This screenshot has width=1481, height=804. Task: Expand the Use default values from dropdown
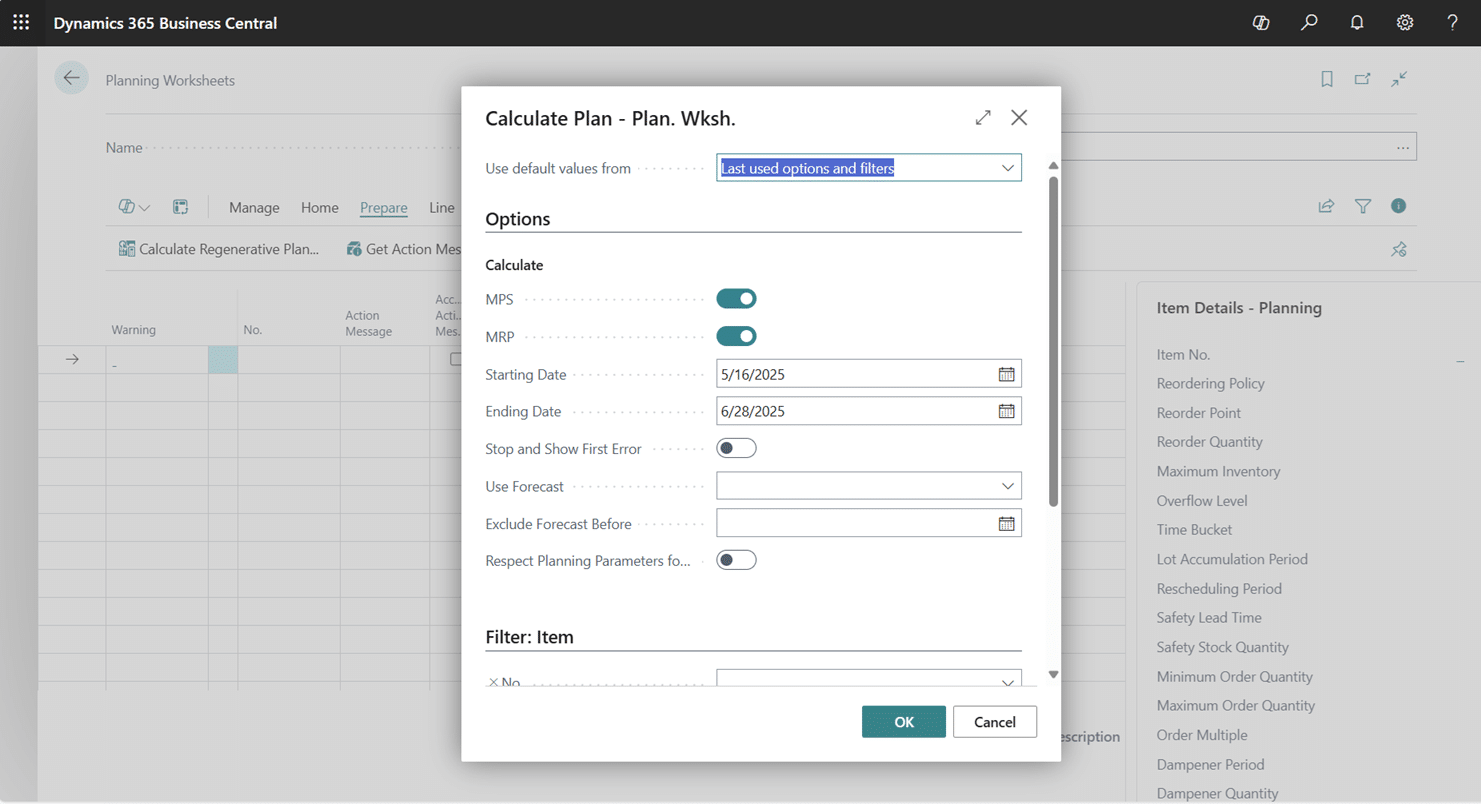pos(1007,168)
